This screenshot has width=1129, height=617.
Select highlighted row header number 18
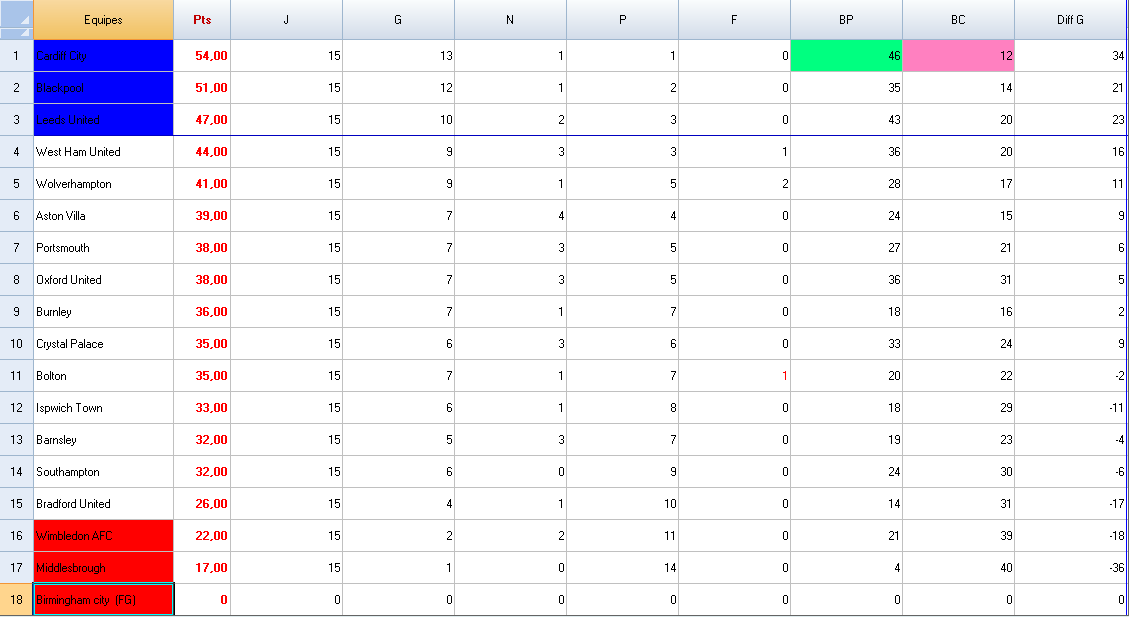(17, 600)
